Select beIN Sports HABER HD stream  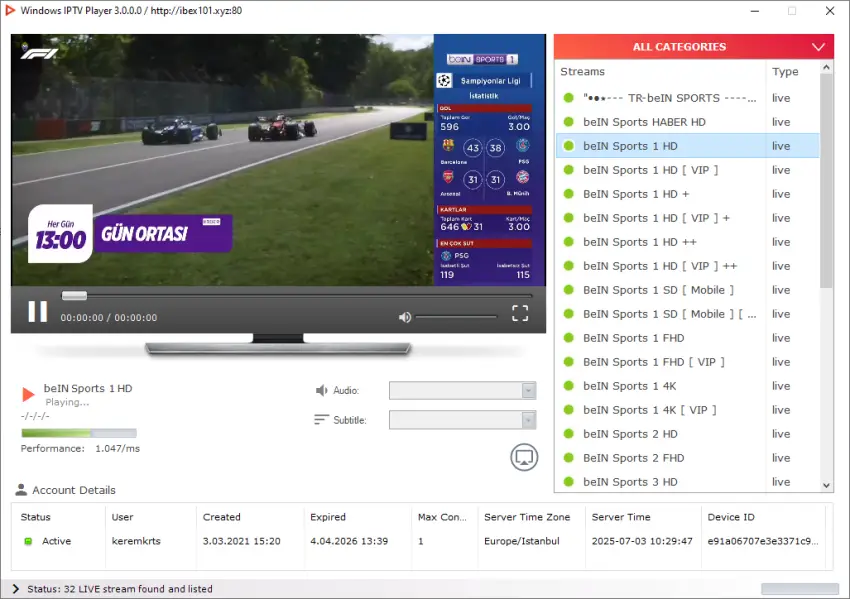pyautogui.click(x=687, y=122)
